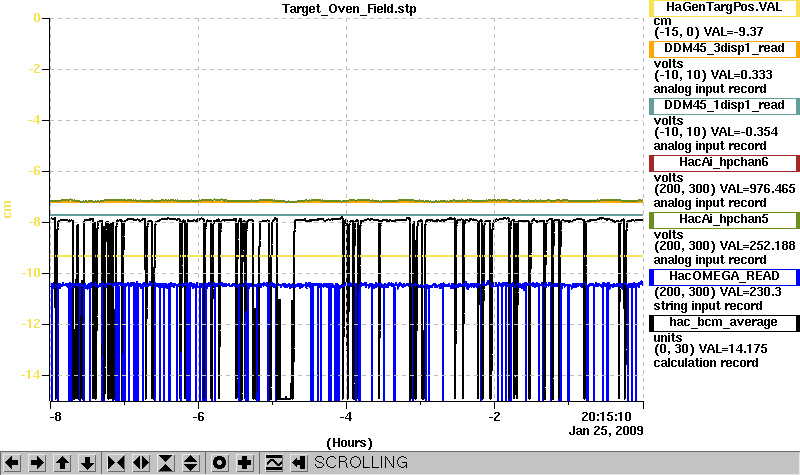This screenshot has width=800, height=475.
Task: Click the -8 hours tick label
Action: 55,417
